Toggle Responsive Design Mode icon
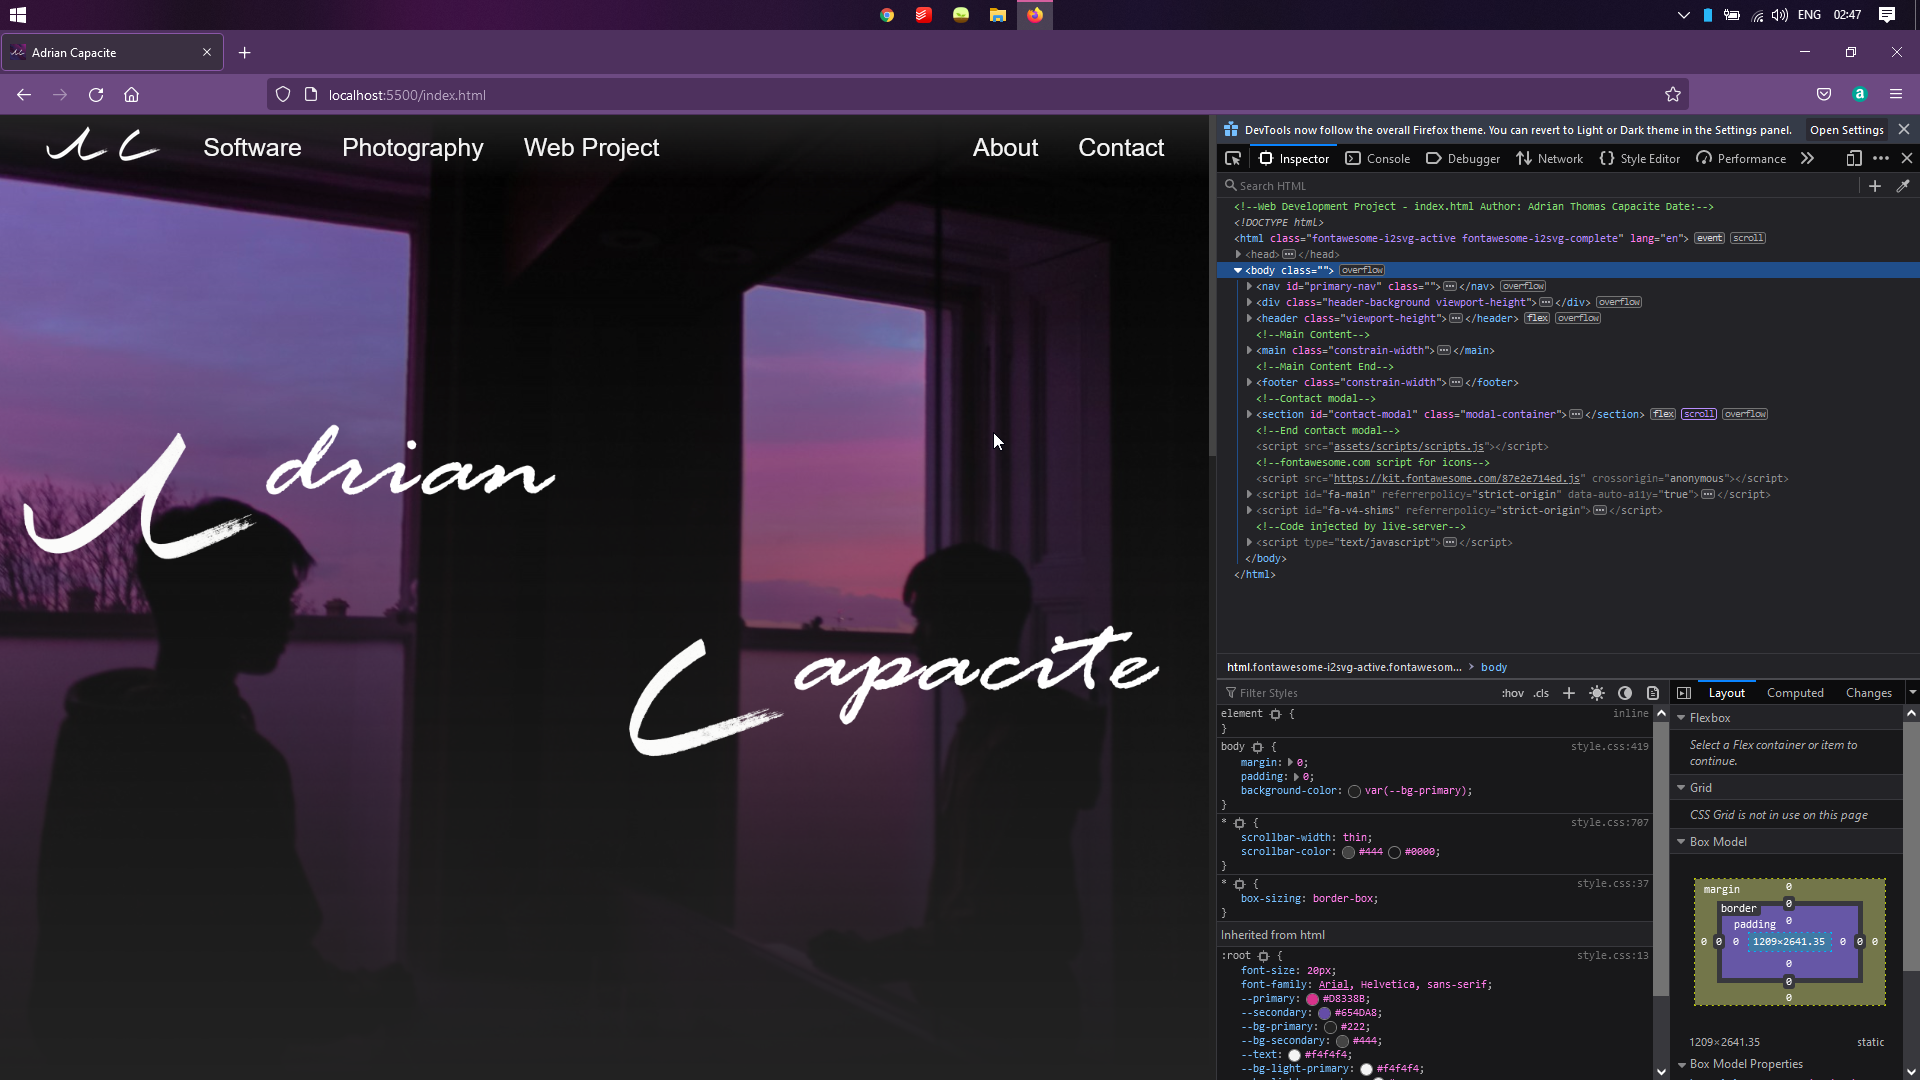Screen dimensions: 1920x1080 pos(1854,158)
